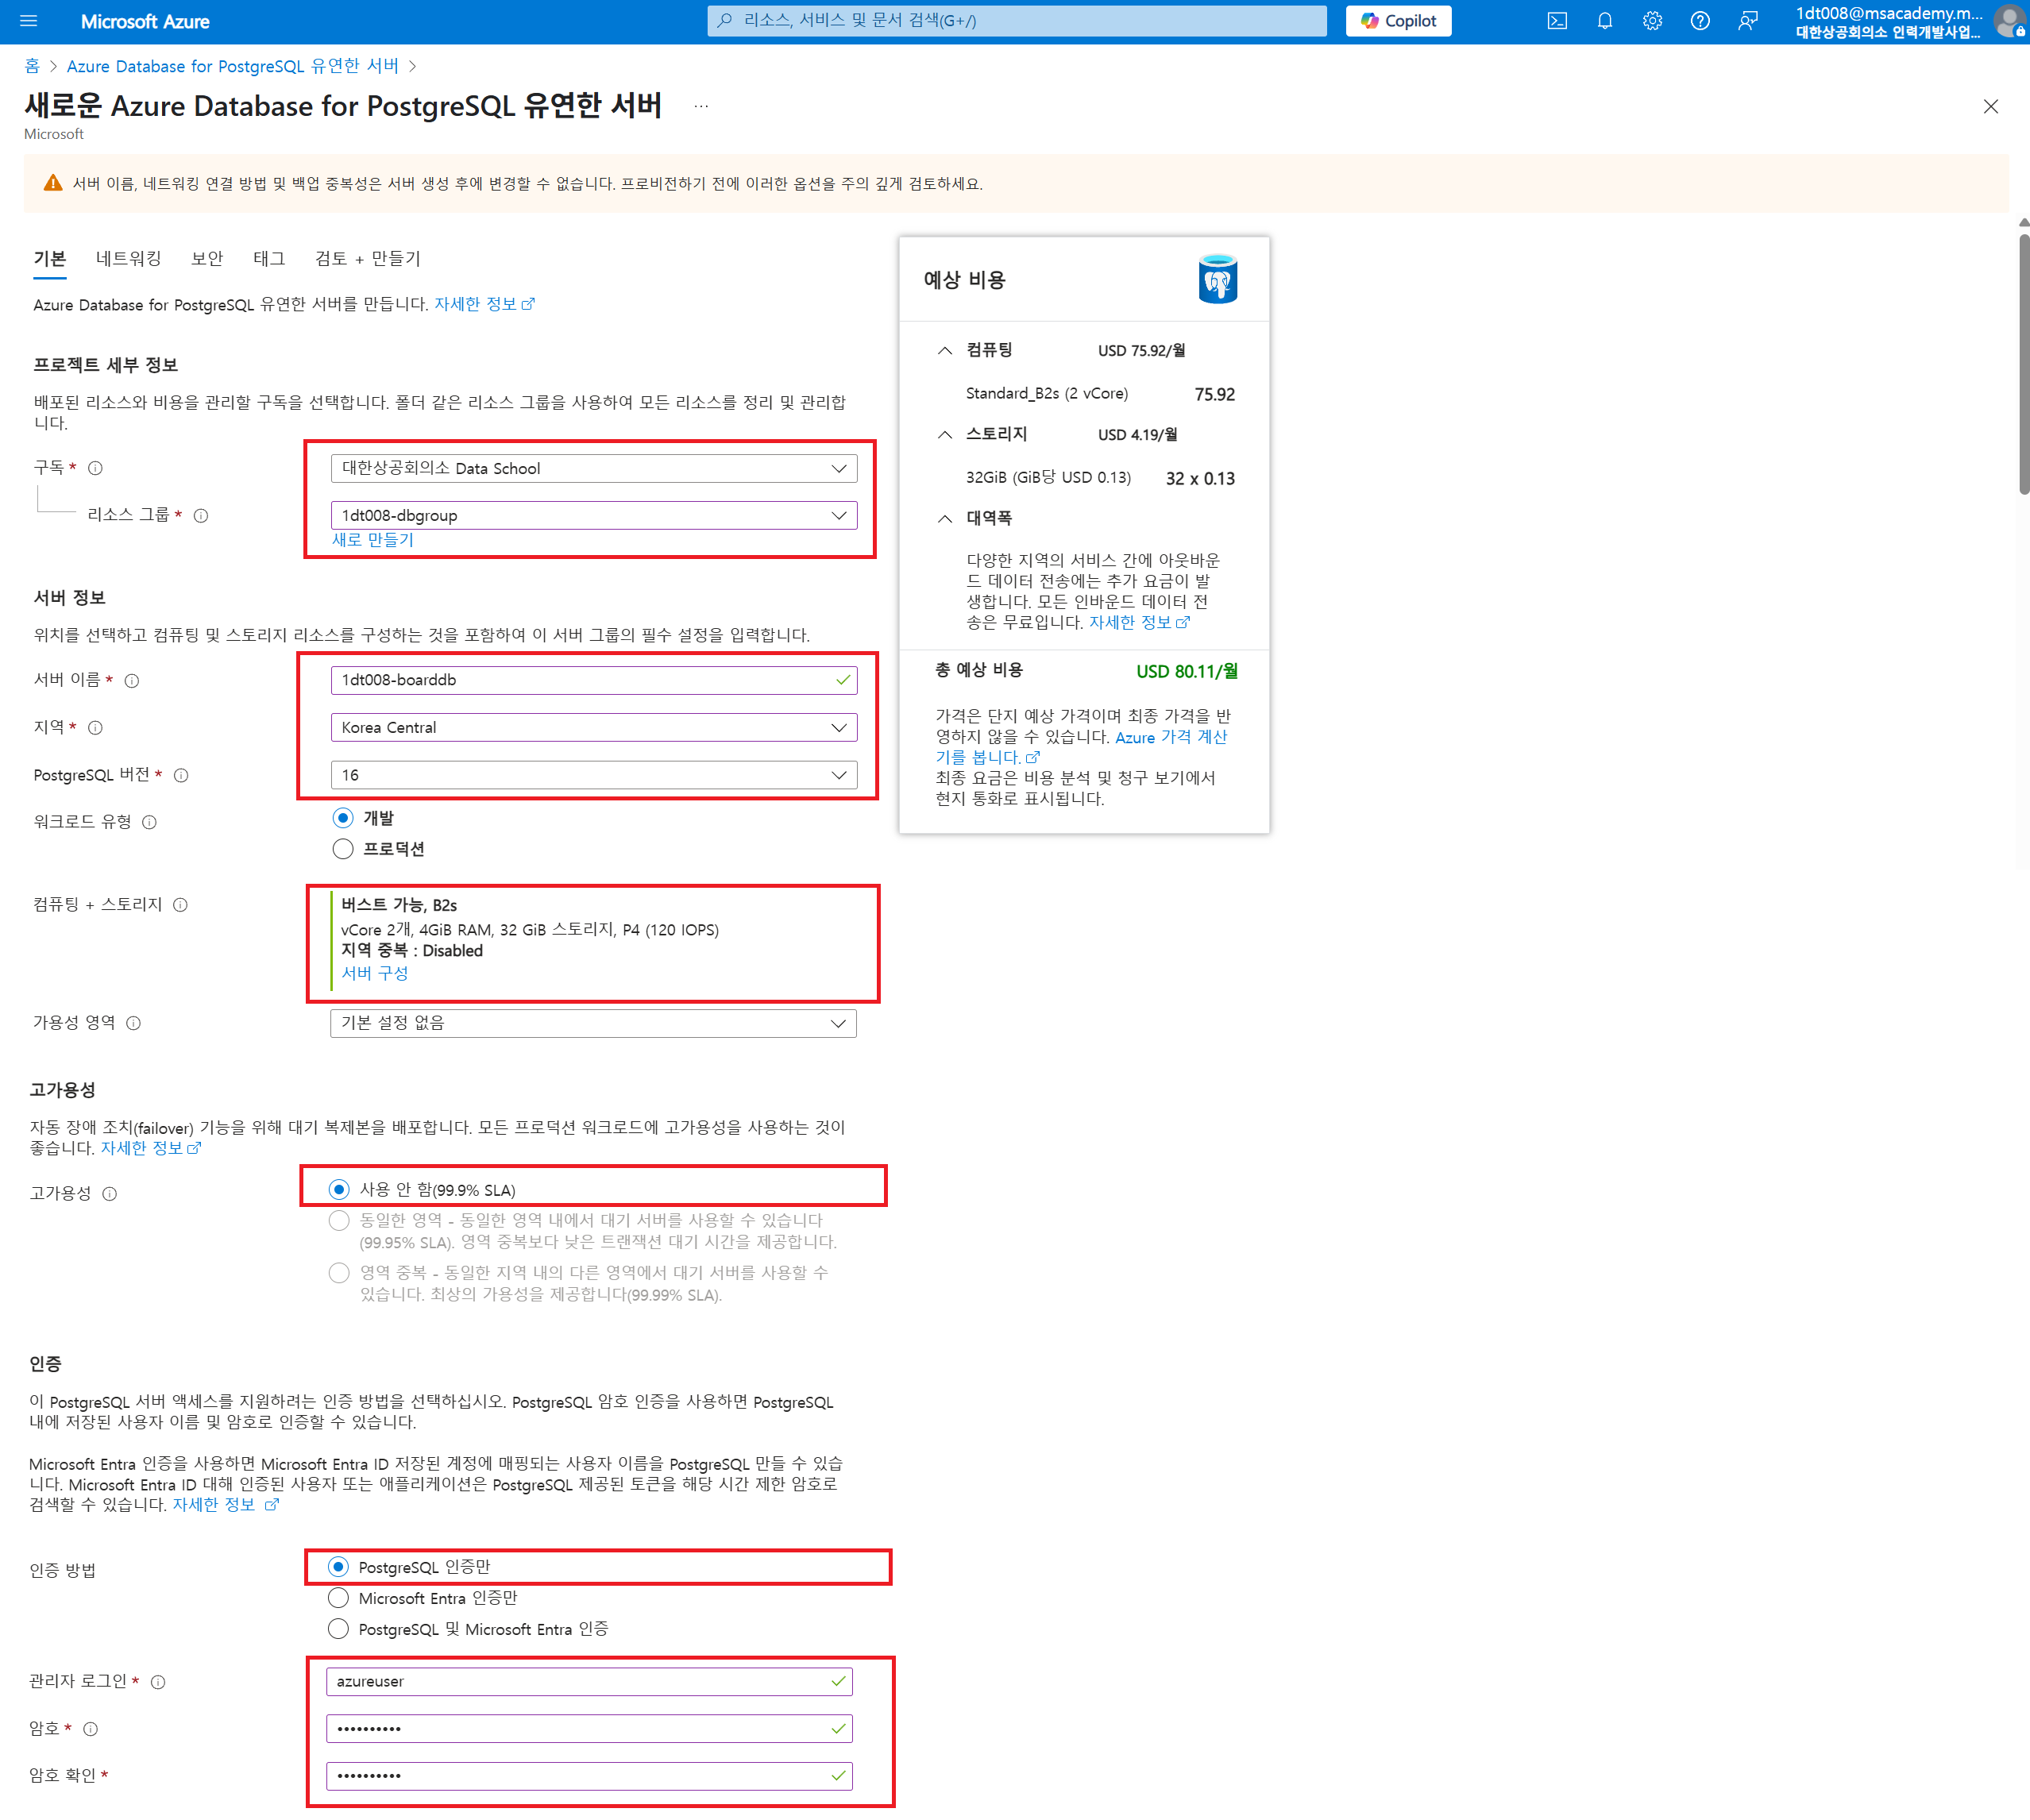Select the 개발 workload type
Image resolution: width=2030 pixels, height=1820 pixels.
point(343,818)
